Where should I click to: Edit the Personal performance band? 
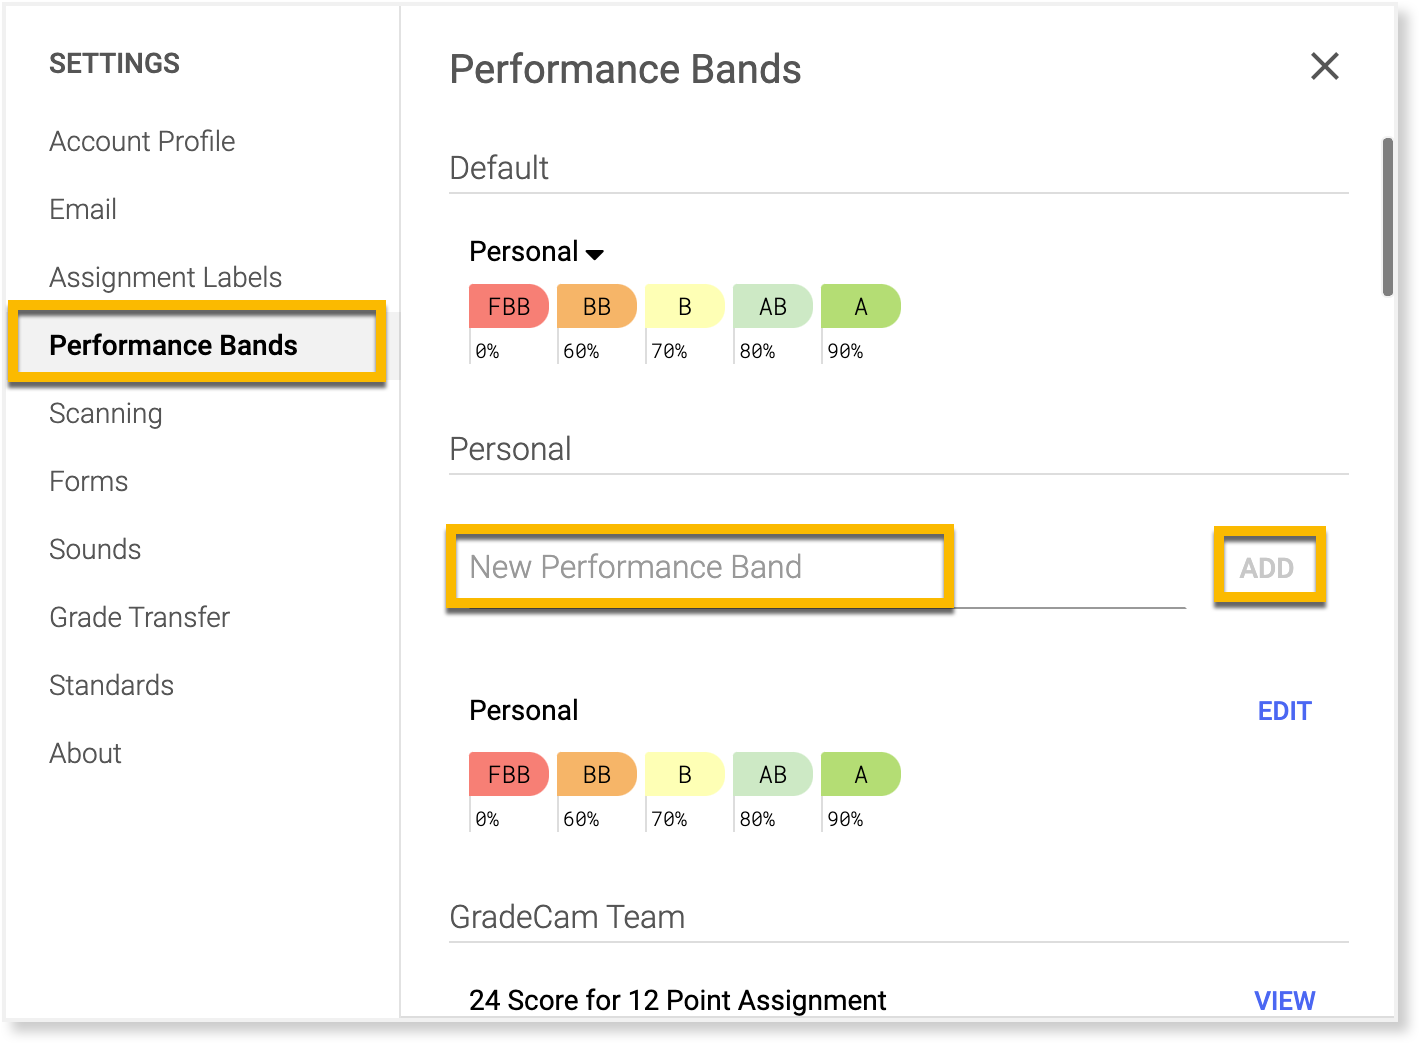(x=1284, y=711)
